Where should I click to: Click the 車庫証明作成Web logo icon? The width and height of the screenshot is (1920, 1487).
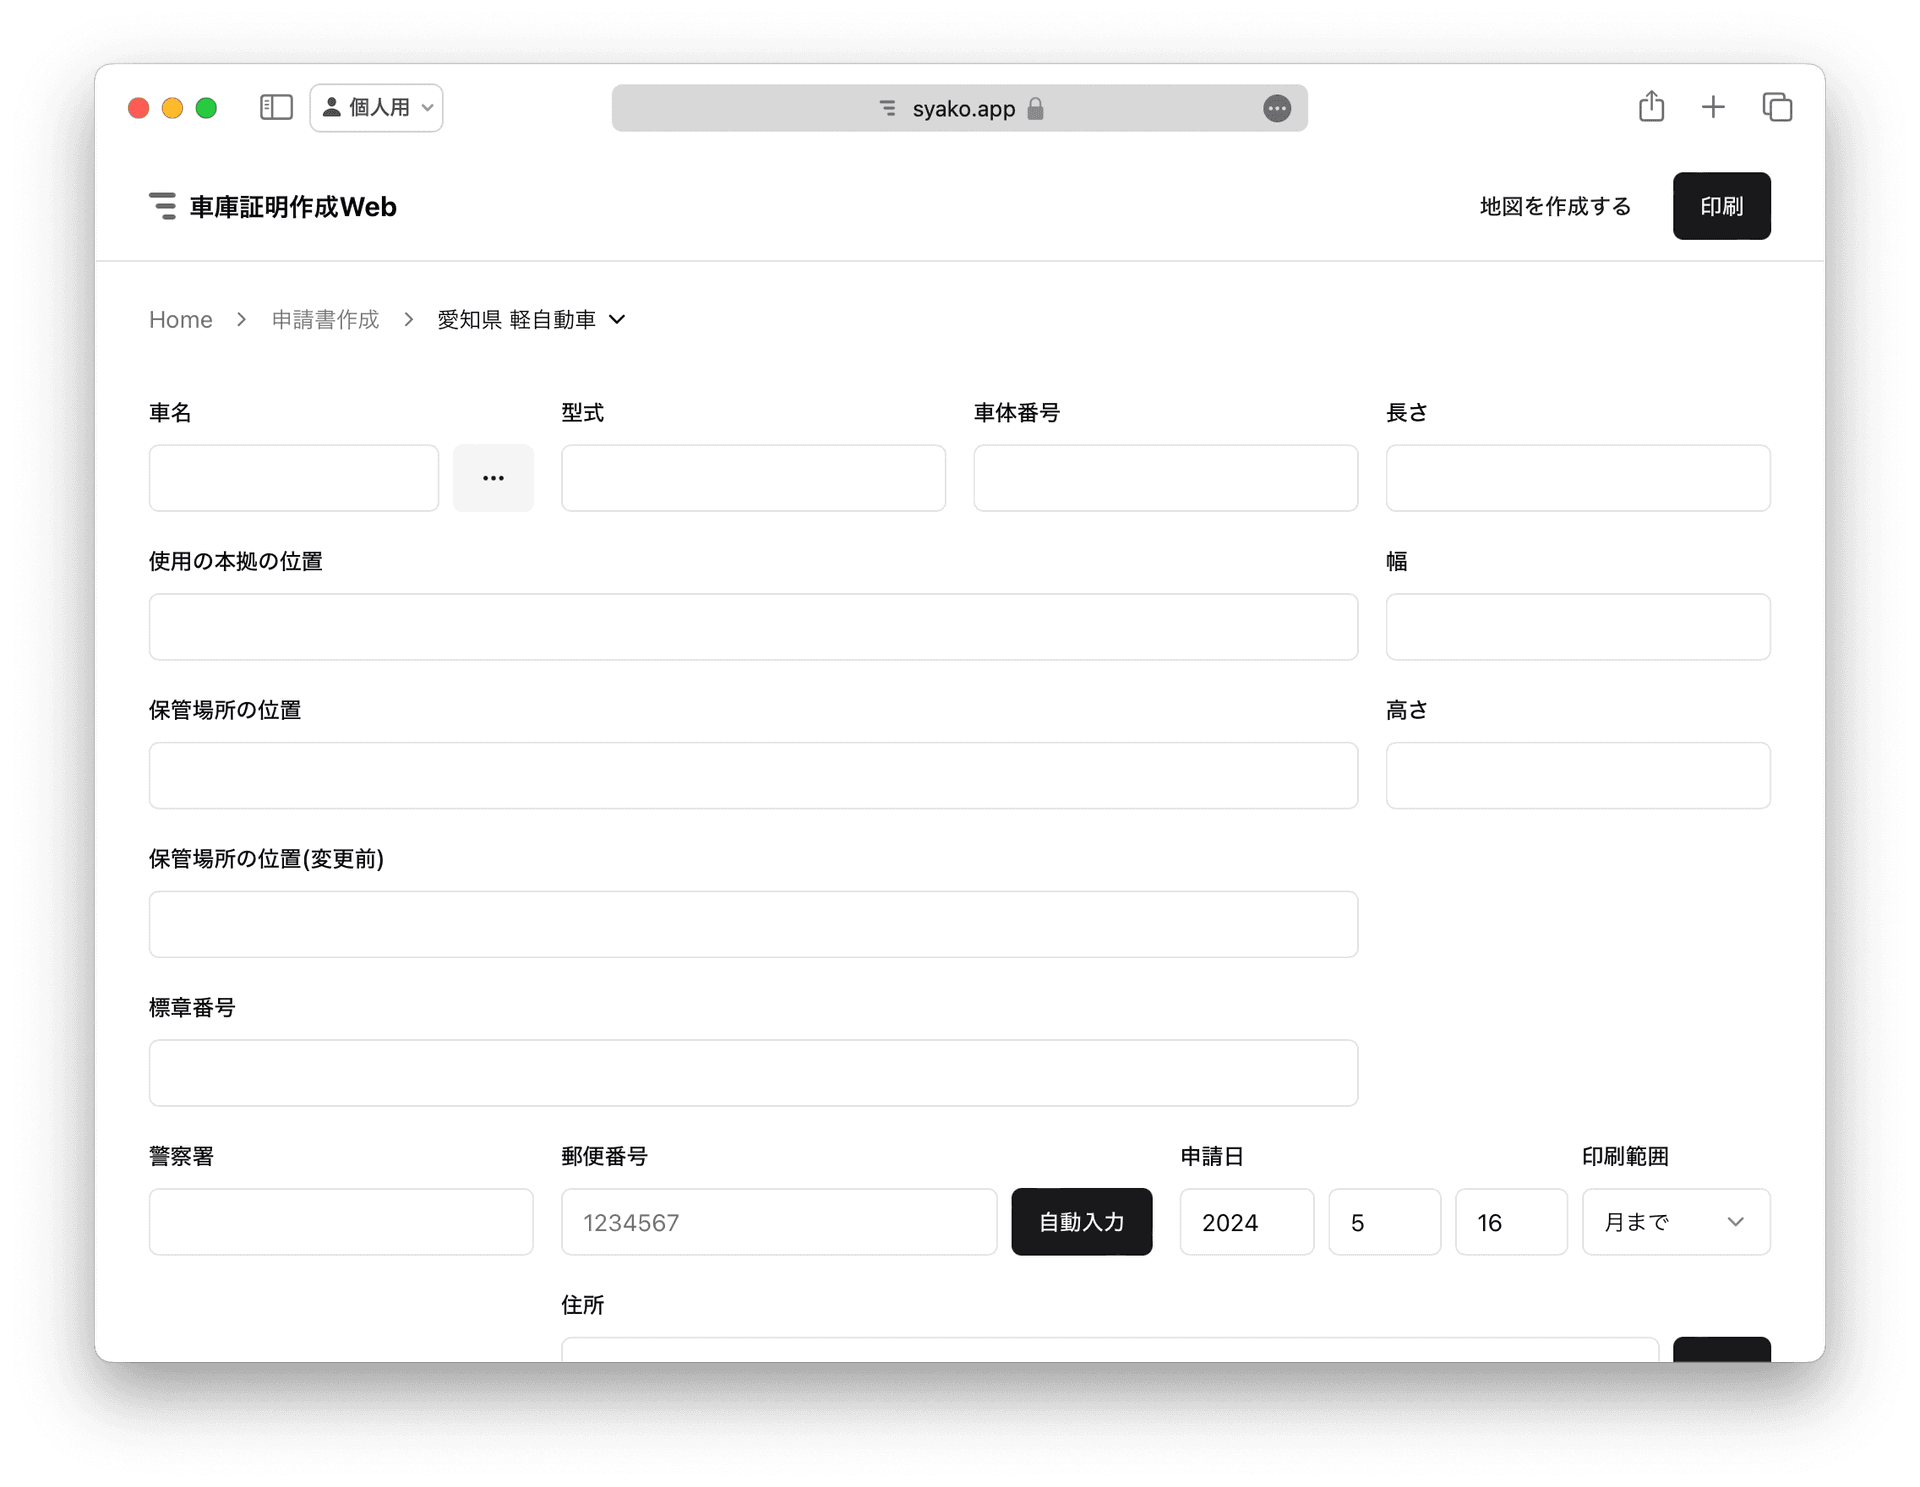(x=163, y=206)
